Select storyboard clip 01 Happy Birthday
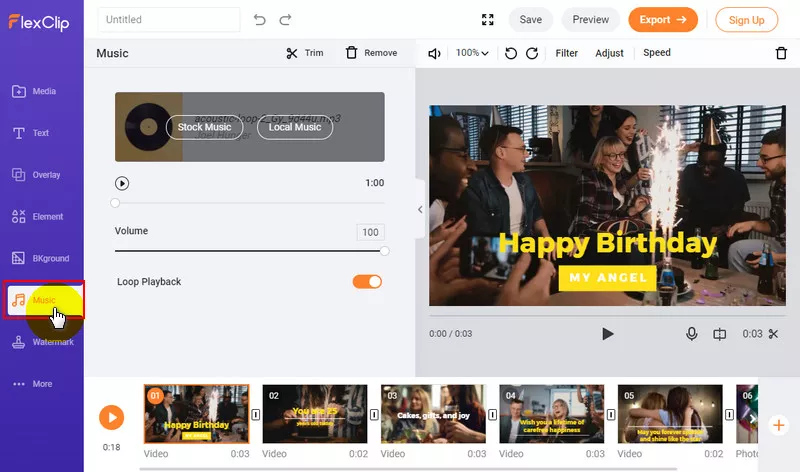 coord(196,414)
